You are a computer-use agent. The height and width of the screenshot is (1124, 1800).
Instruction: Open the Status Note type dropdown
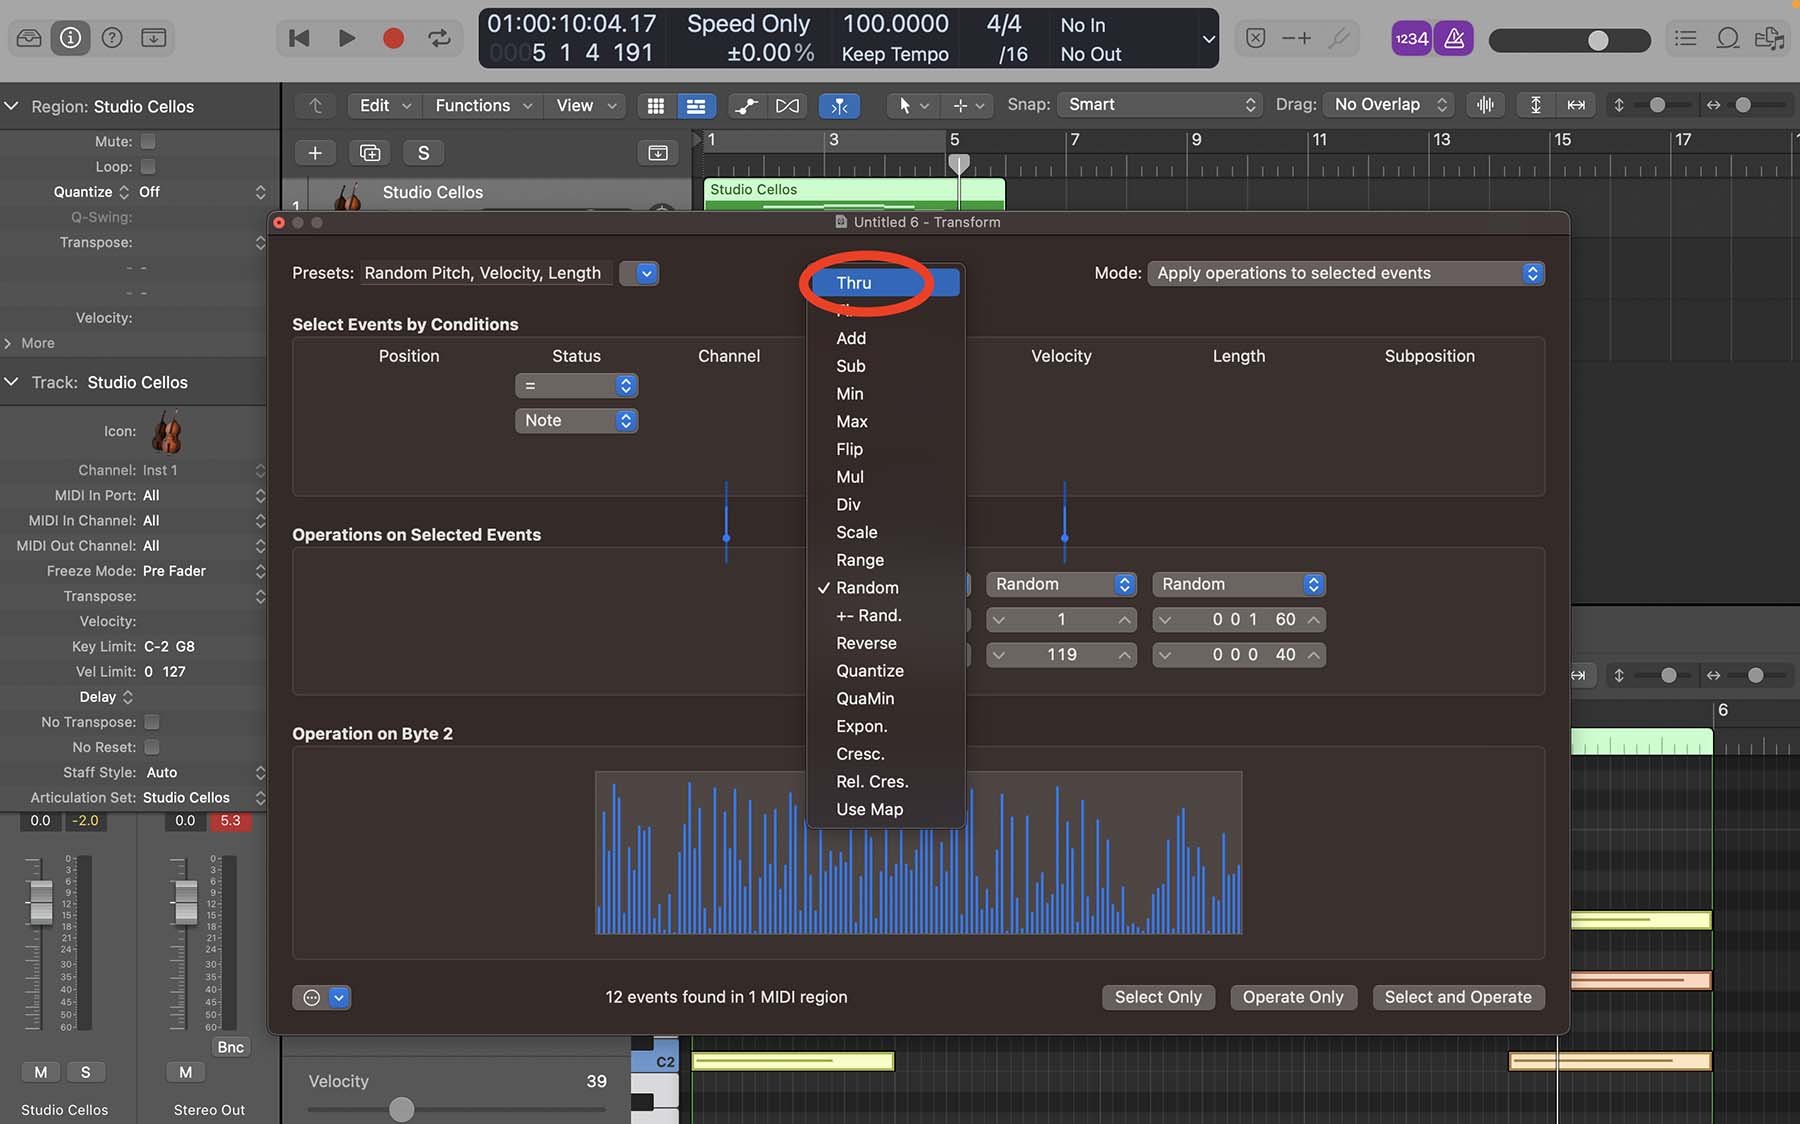click(x=576, y=421)
